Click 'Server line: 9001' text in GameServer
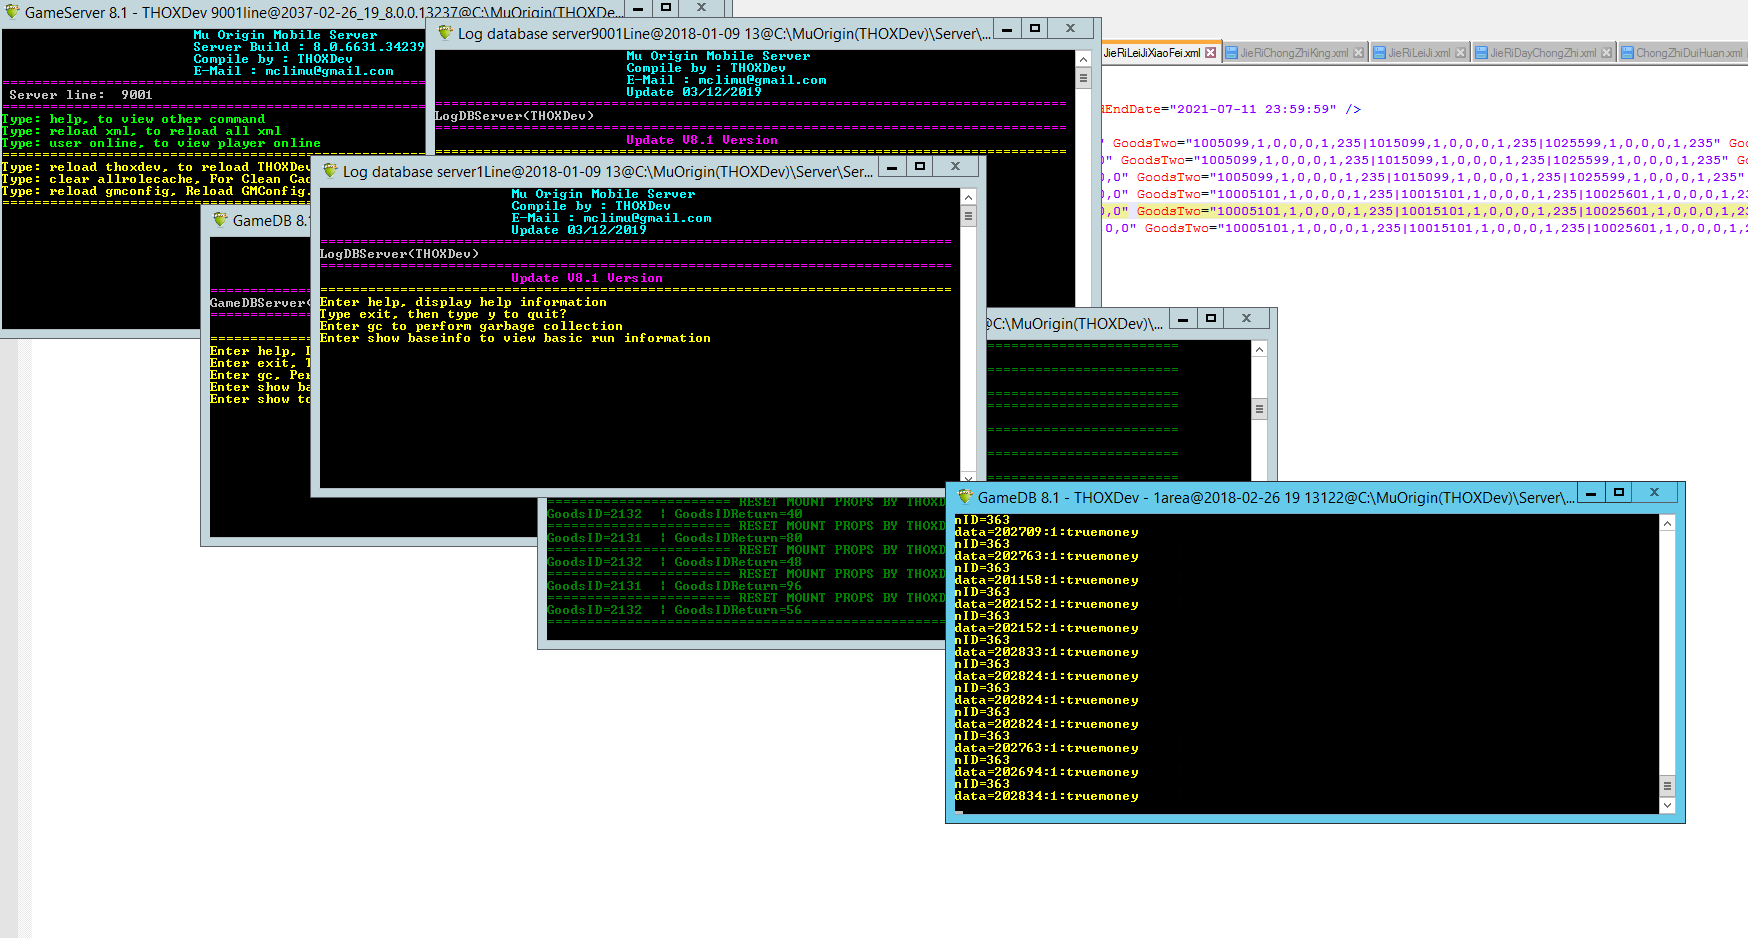Viewport: 1748px width, 938px height. [x=81, y=95]
